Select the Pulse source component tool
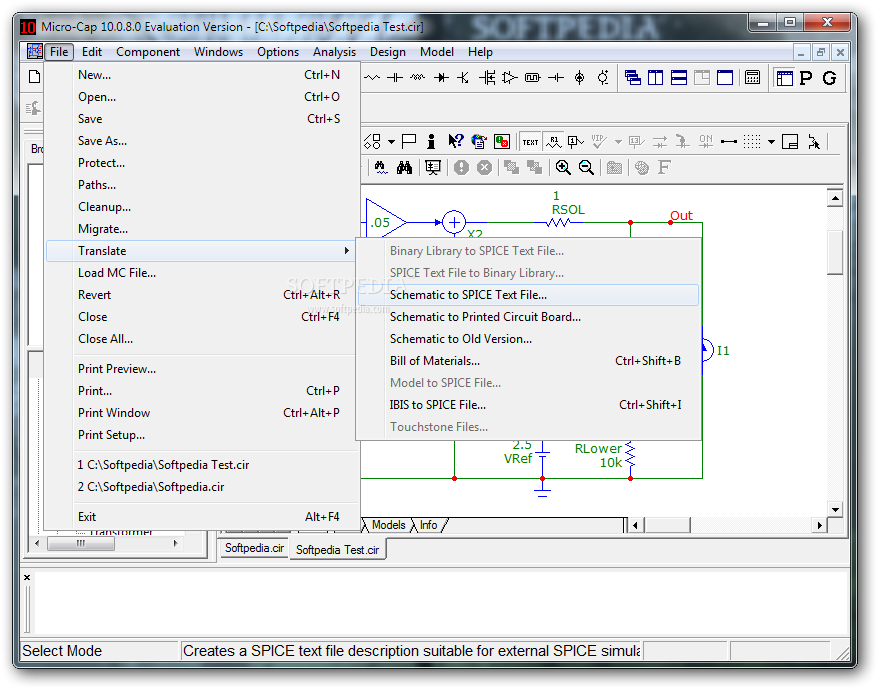The height and width of the screenshot is (689, 878). (x=533, y=78)
